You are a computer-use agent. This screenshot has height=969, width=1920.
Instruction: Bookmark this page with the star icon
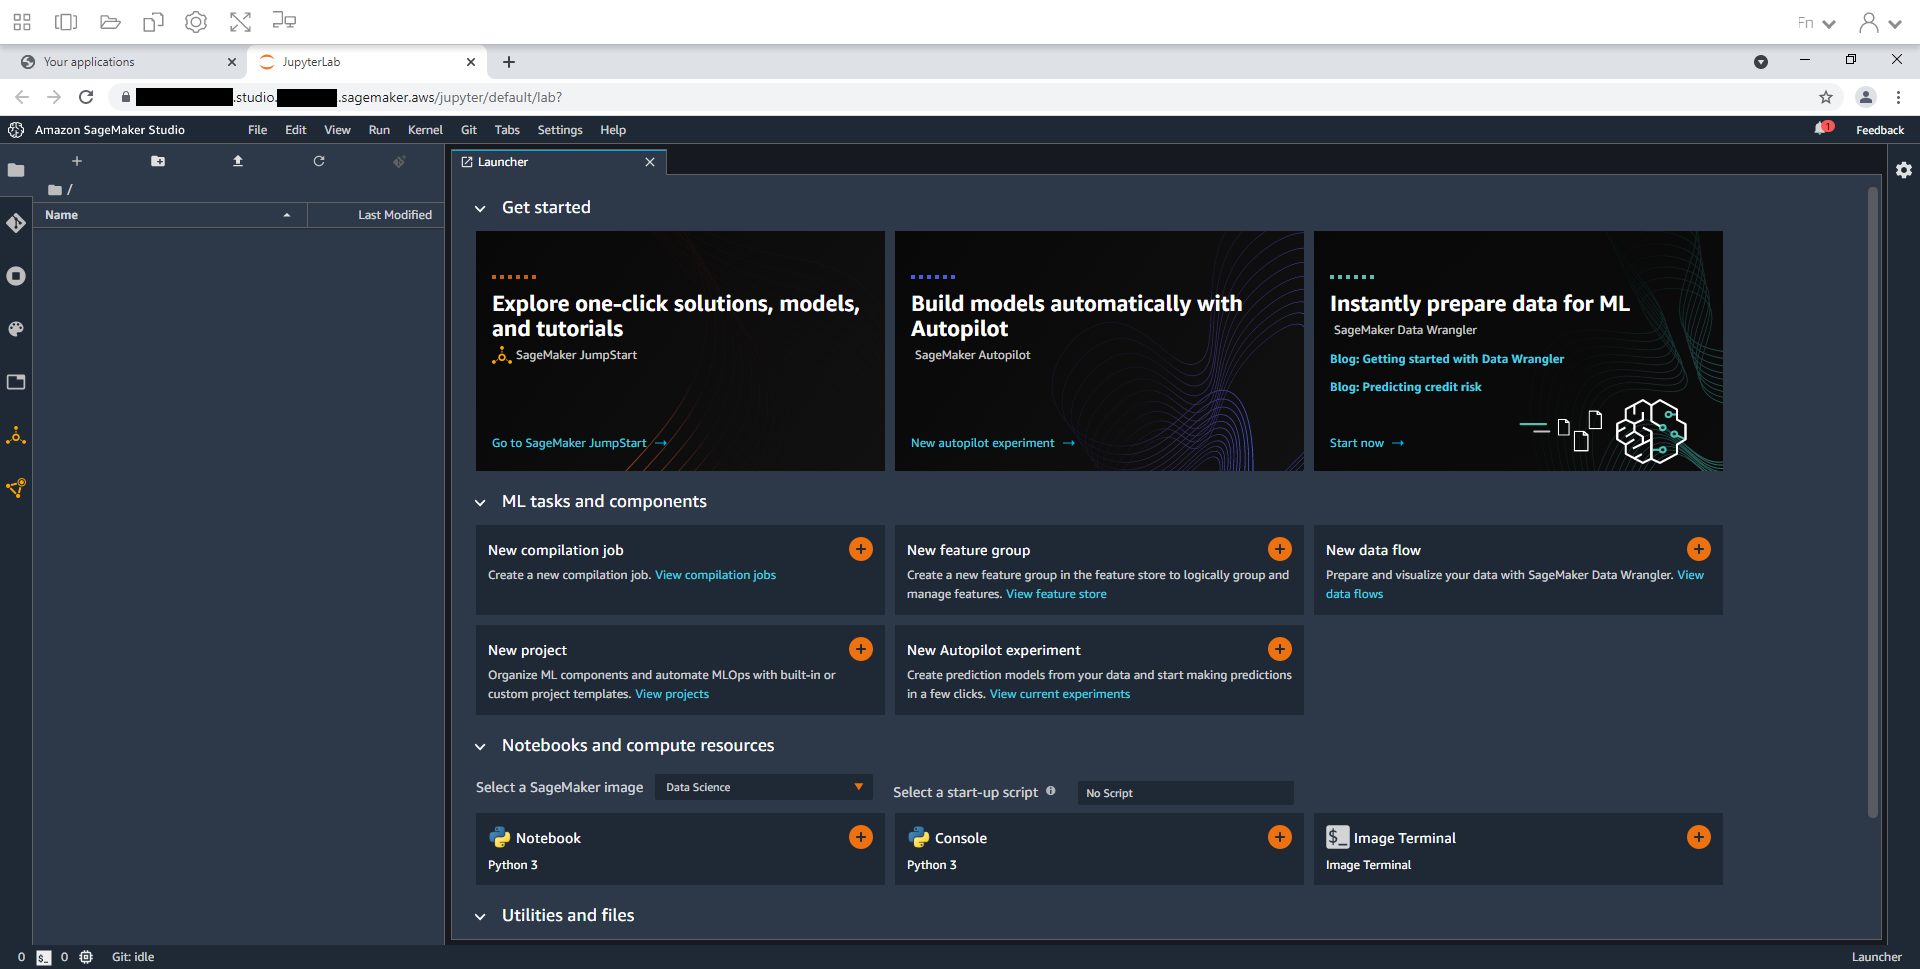point(1826,97)
